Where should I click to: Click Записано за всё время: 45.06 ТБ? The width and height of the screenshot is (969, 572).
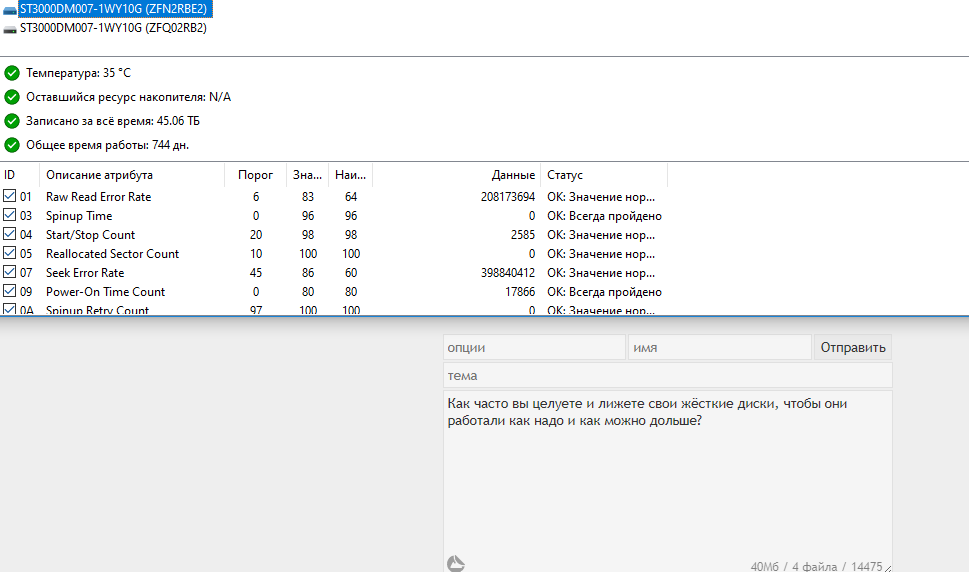click(112, 121)
